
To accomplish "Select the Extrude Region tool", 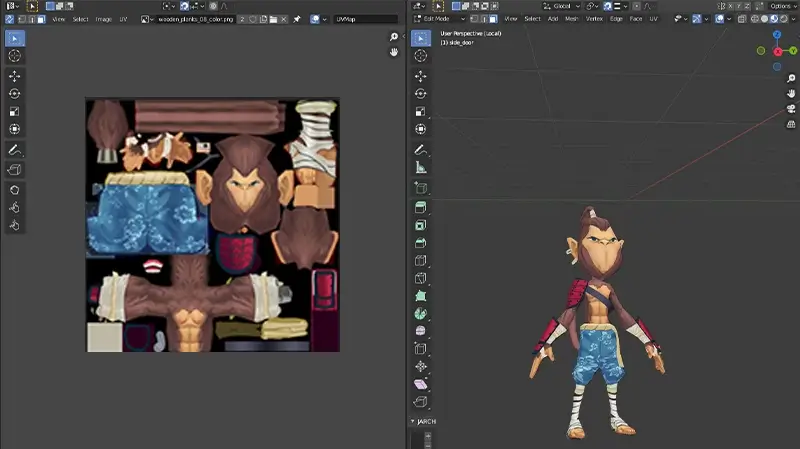I will pyautogui.click(x=420, y=207).
